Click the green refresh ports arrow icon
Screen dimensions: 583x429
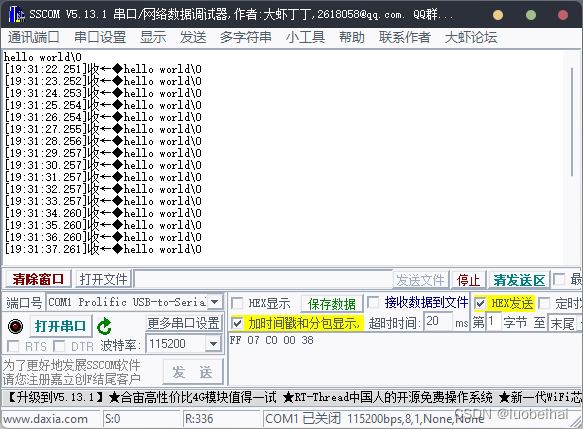[104, 326]
